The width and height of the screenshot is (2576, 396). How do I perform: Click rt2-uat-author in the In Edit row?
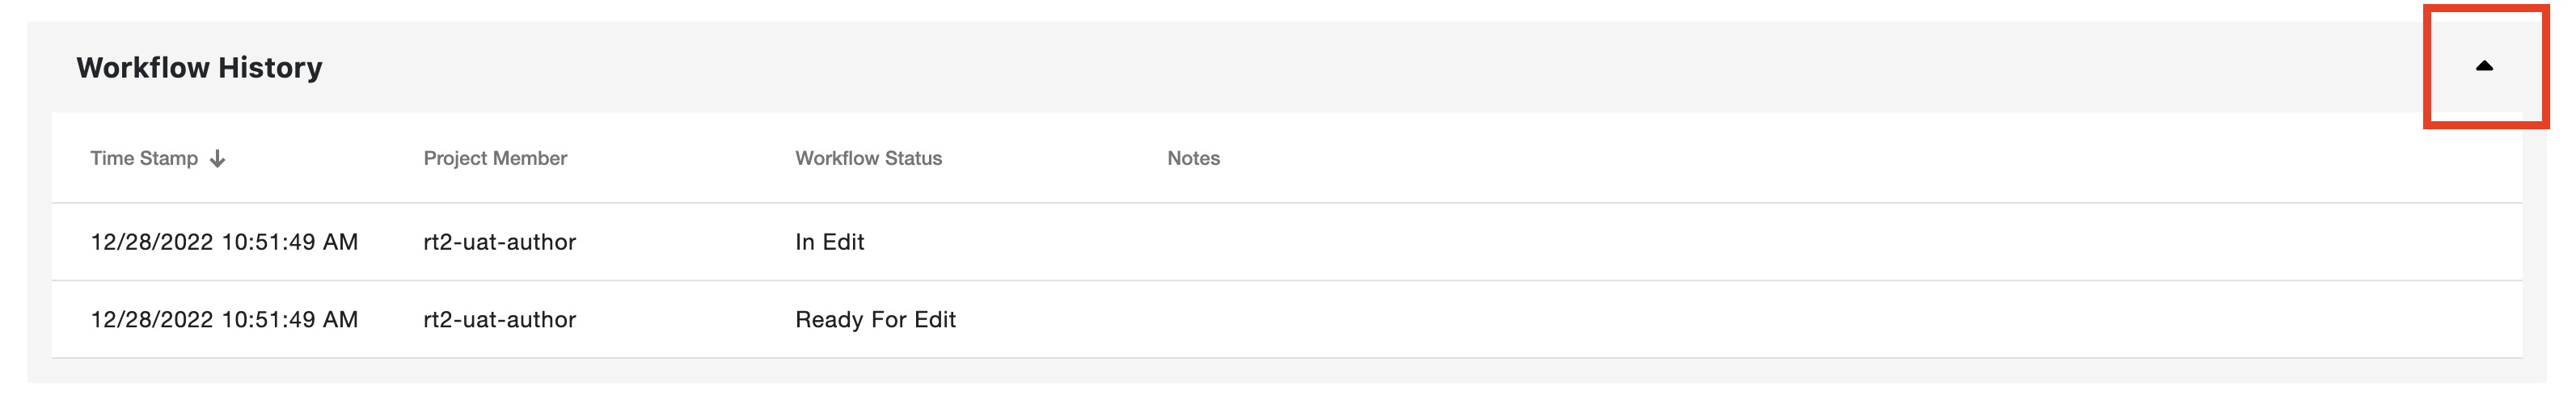[499, 242]
